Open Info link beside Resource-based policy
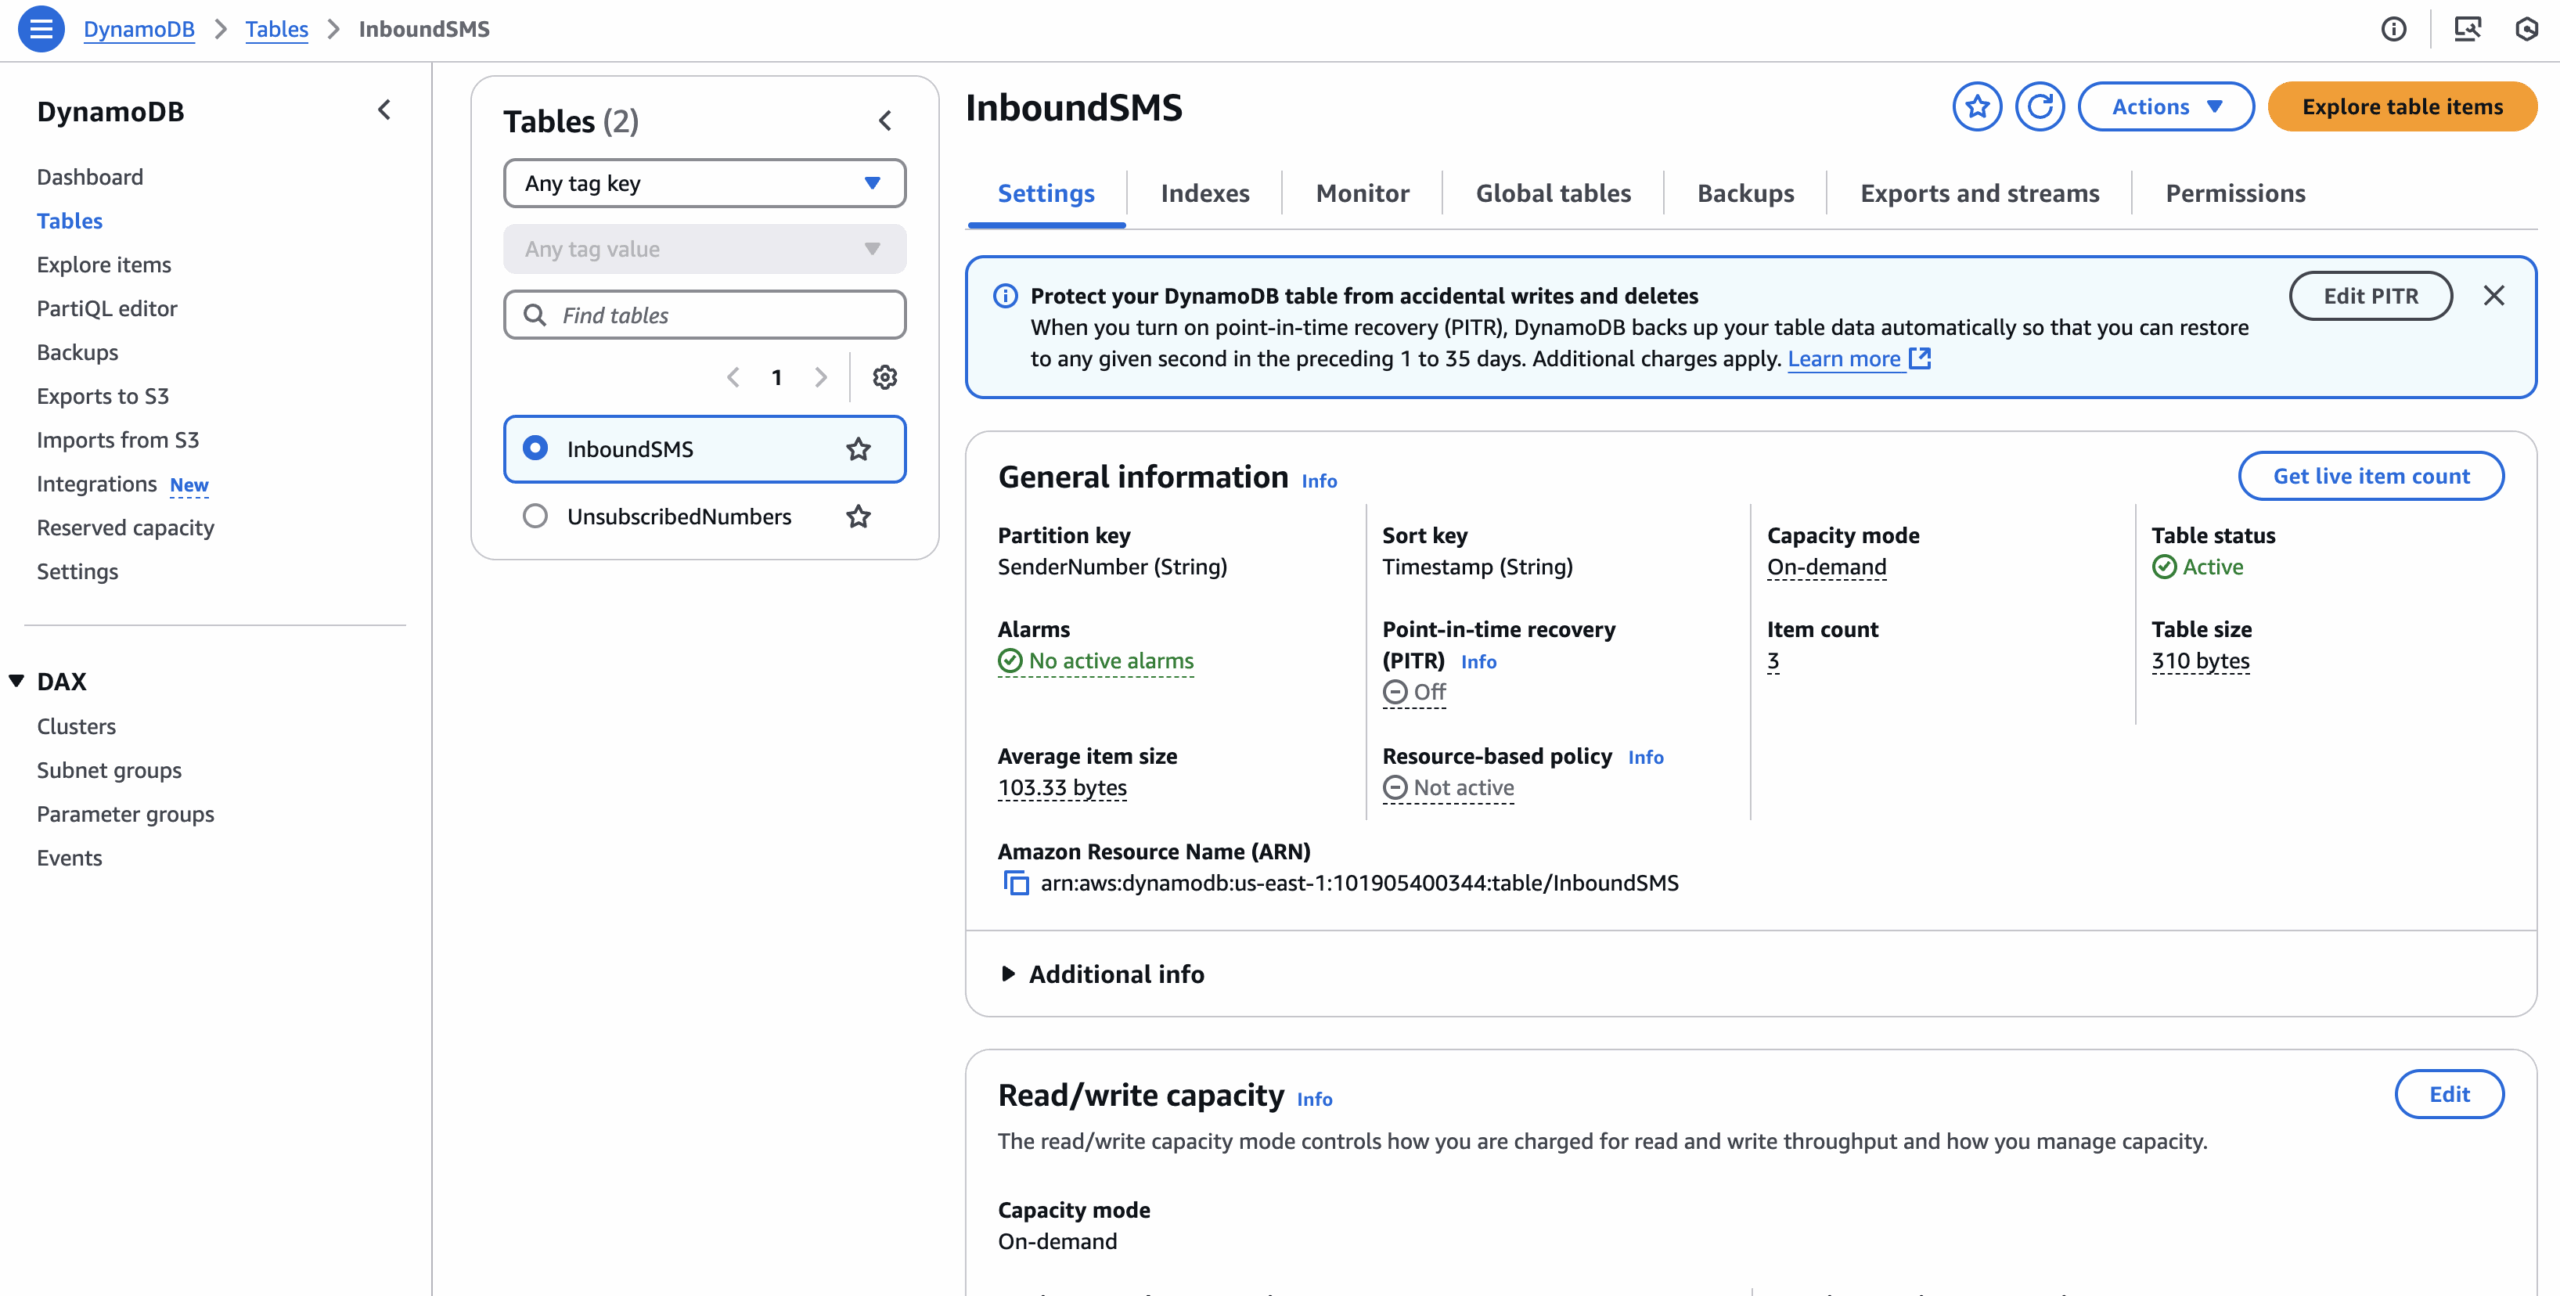This screenshot has width=2560, height=1296. (1645, 757)
